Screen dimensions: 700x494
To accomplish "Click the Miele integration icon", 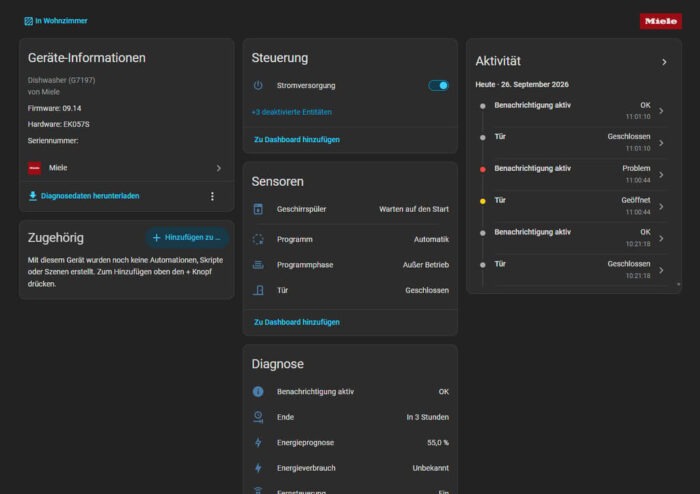I will [34, 168].
